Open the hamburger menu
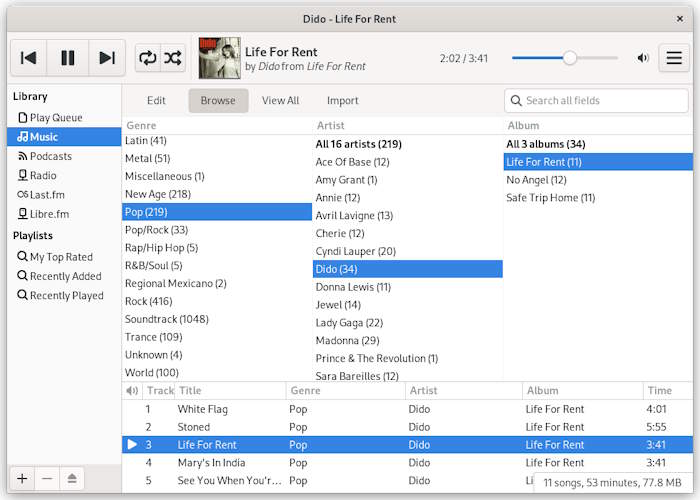The height and width of the screenshot is (500, 700). (674, 58)
